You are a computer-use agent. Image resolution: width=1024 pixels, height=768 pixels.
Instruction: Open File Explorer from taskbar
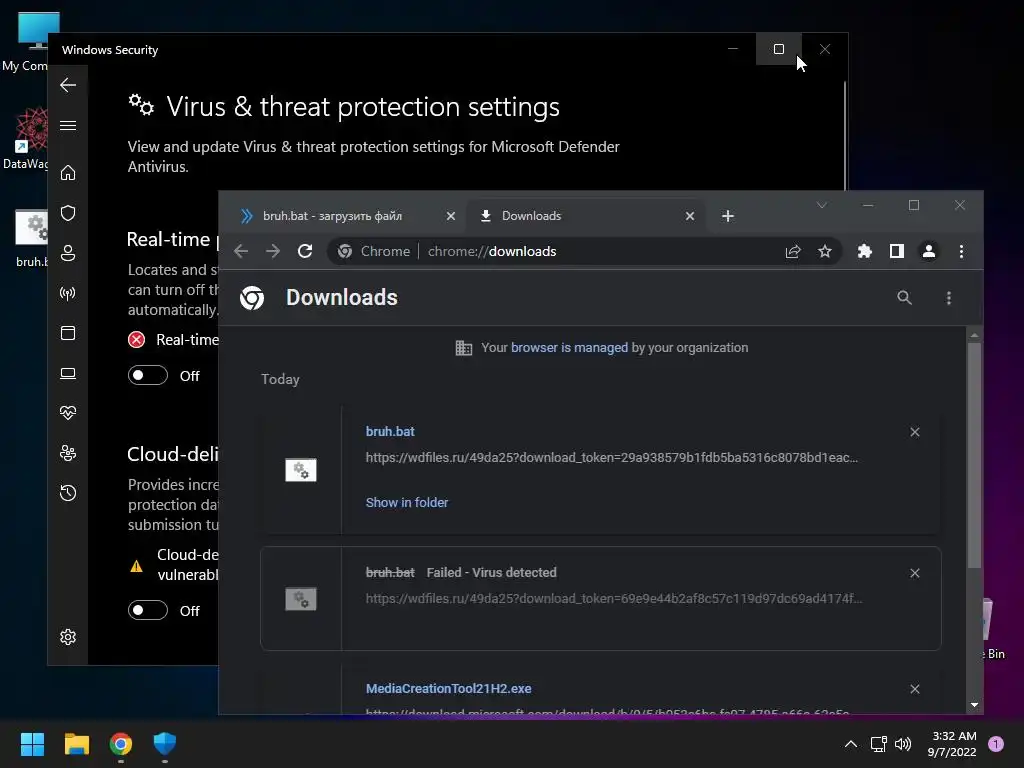(x=76, y=744)
